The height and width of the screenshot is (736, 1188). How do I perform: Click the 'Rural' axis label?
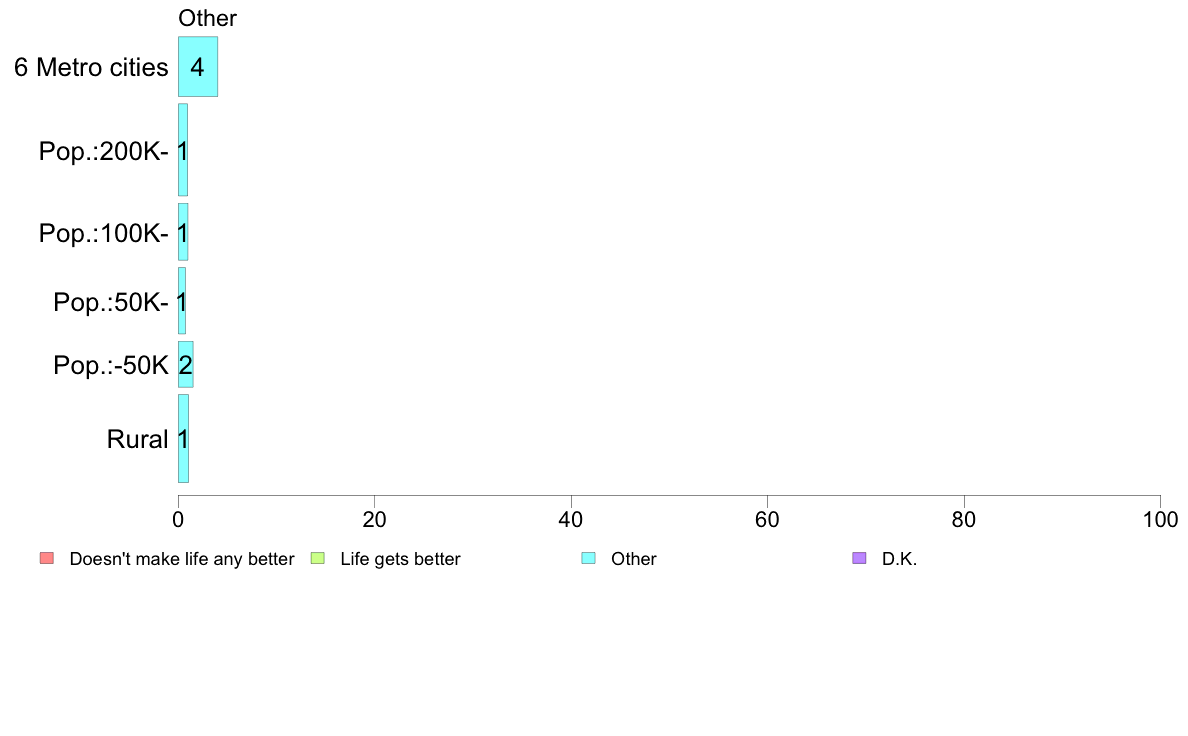(x=137, y=439)
